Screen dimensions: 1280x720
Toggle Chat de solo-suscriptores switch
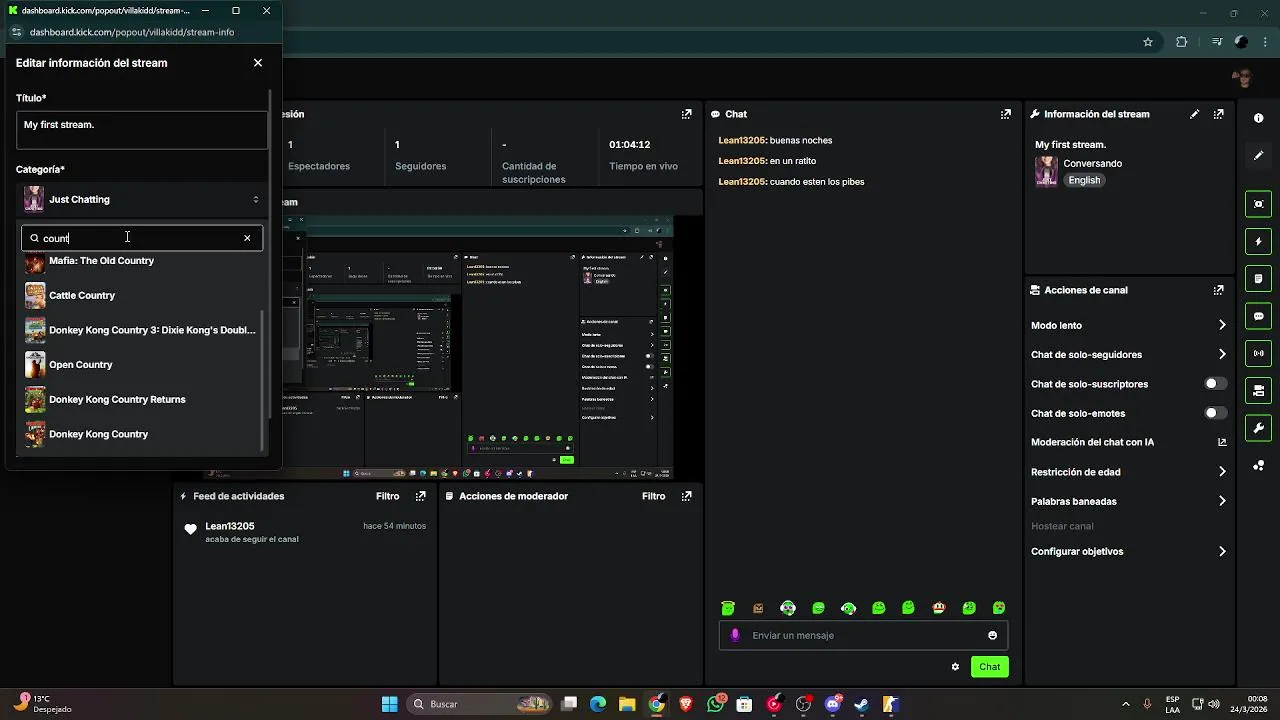pos(1216,384)
